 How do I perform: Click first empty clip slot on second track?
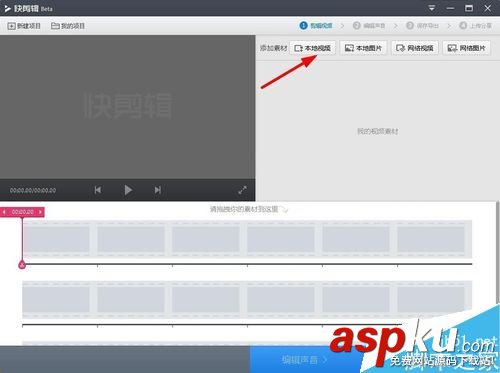point(56,299)
